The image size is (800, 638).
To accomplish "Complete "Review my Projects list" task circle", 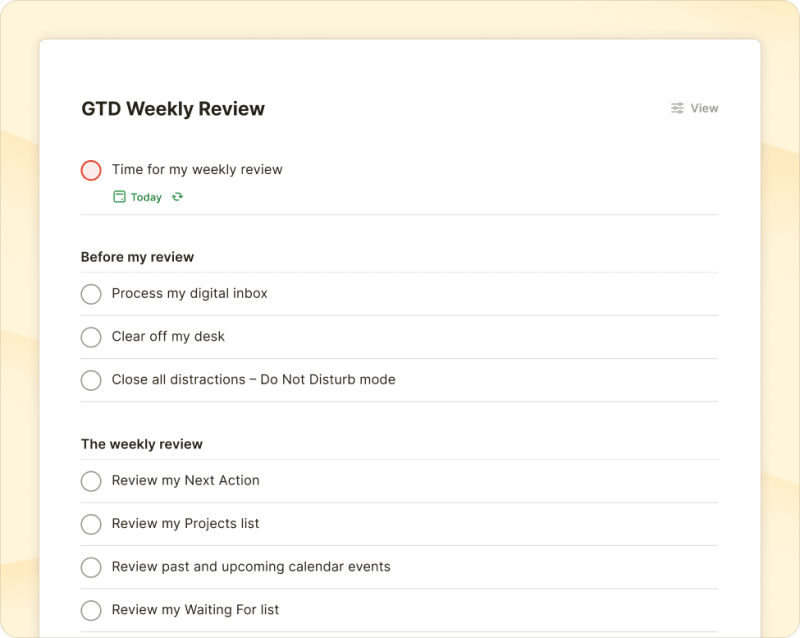I will [91, 524].
